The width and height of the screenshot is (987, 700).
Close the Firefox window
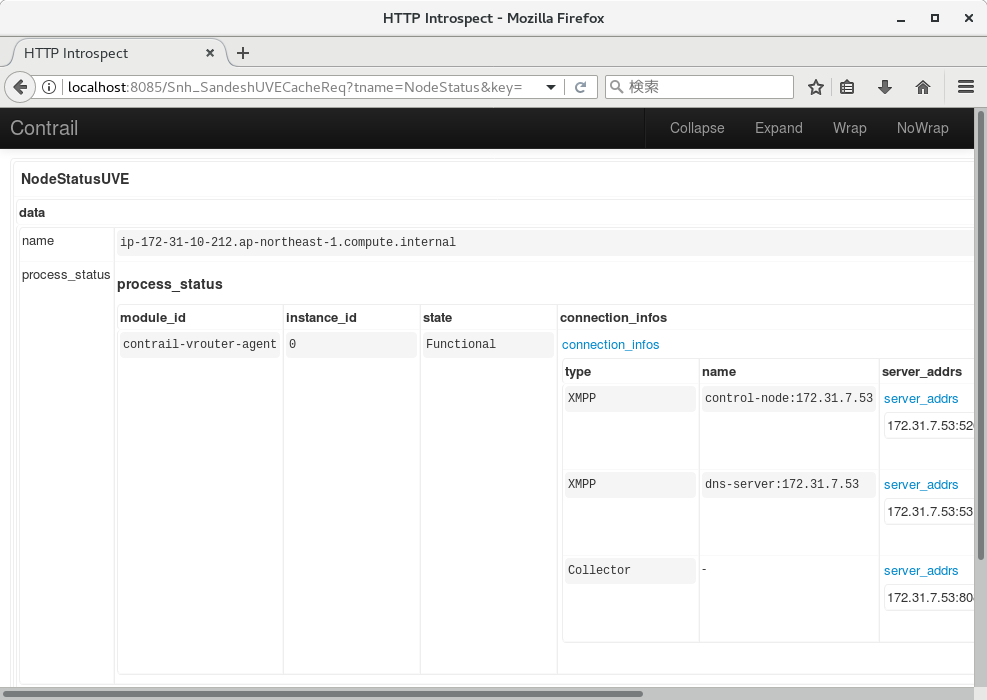[969, 18]
